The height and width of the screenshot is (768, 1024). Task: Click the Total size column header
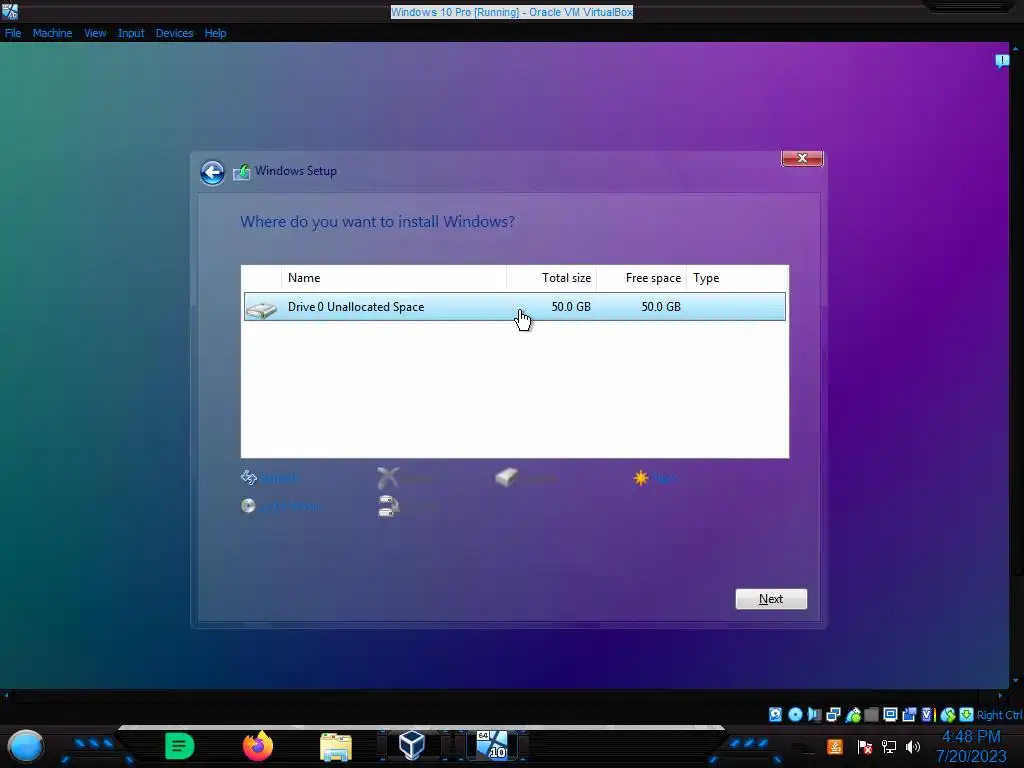tap(551, 278)
